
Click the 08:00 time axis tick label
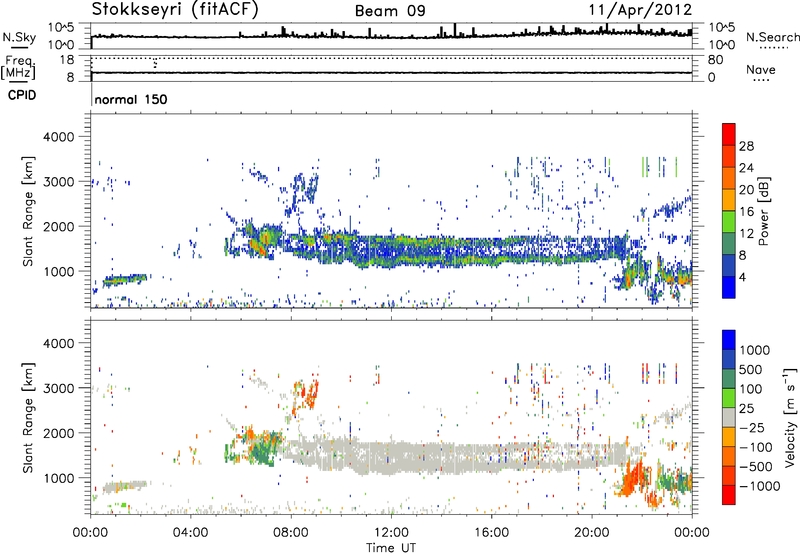(291, 533)
